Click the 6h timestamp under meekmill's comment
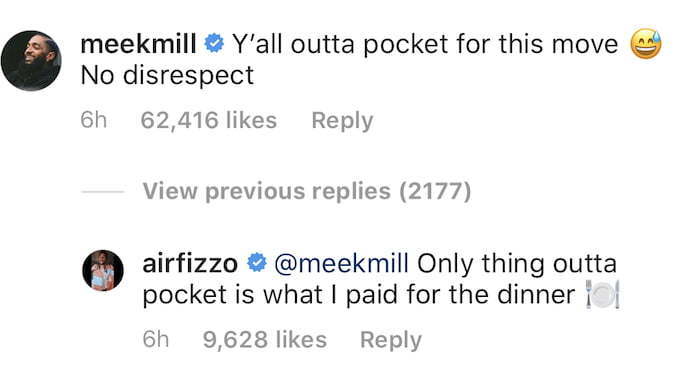 pyautogui.click(x=93, y=120)
